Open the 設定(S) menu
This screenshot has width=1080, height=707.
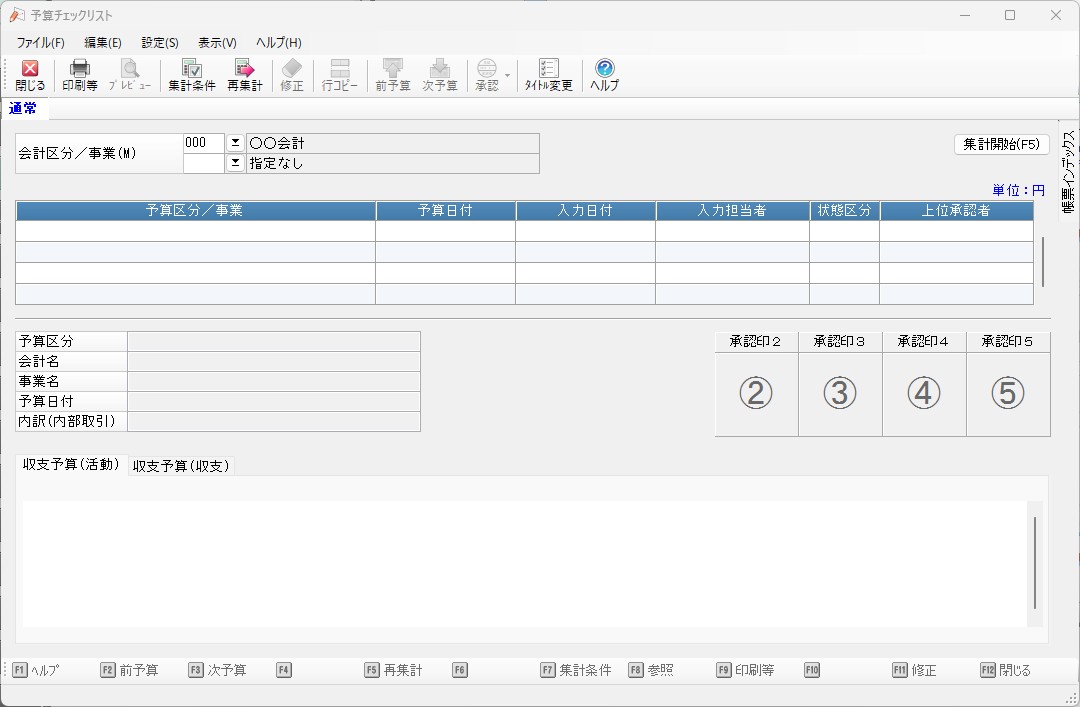pyautogui.click(x=160, y=43)
